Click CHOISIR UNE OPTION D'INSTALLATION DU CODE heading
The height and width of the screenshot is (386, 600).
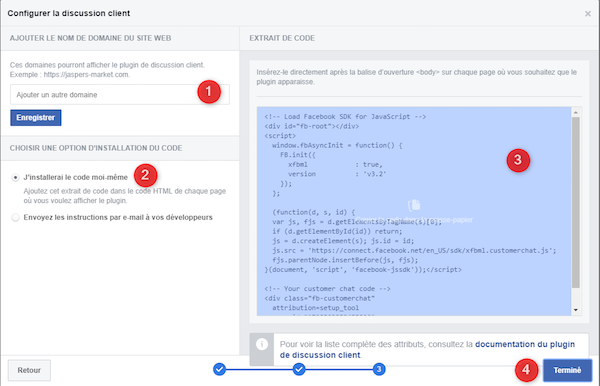(96, 148)
